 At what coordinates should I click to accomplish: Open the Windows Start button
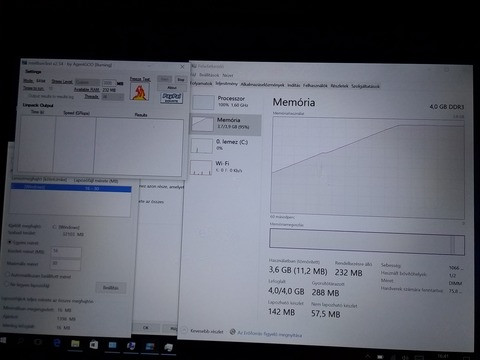point(3,340)
